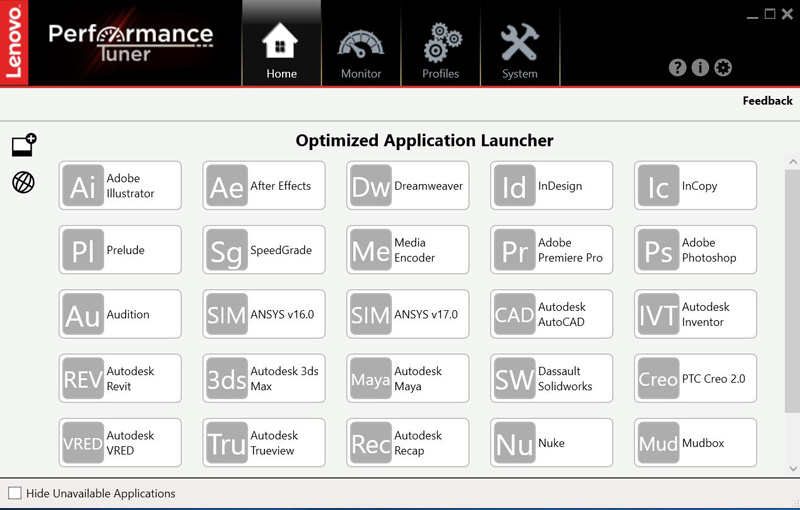Open Autodesk Trueview tile

pos(264,443)
